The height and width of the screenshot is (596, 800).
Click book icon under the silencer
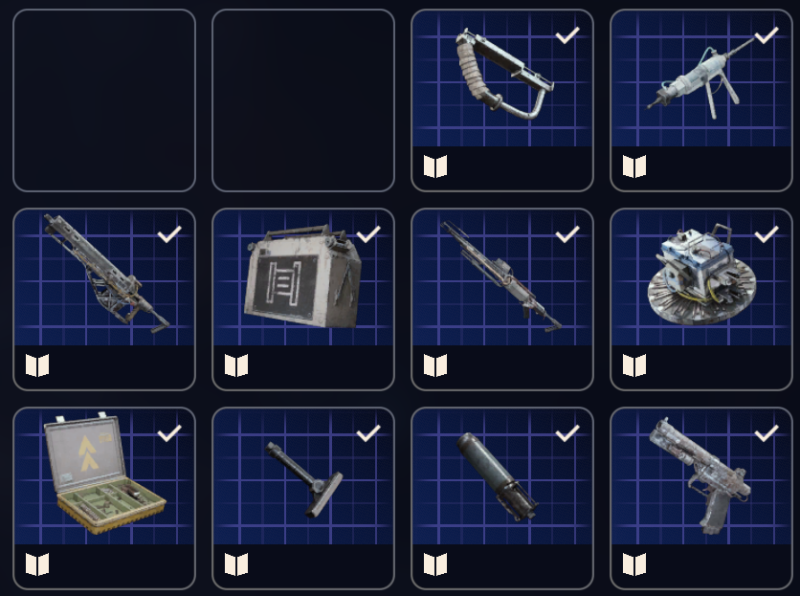click(x=435, y=564)
